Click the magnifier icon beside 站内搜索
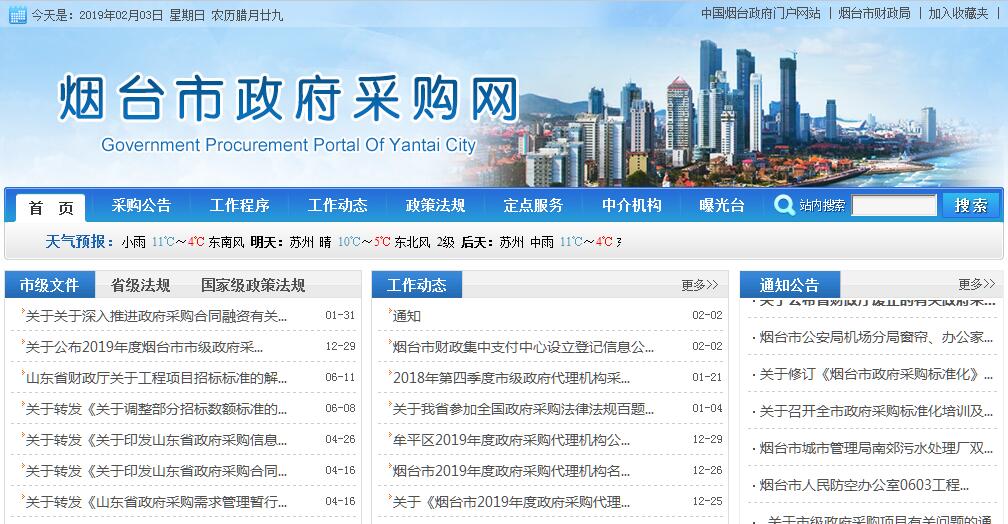This screenshot has width=1008, height=524. [x=785, y=205]
